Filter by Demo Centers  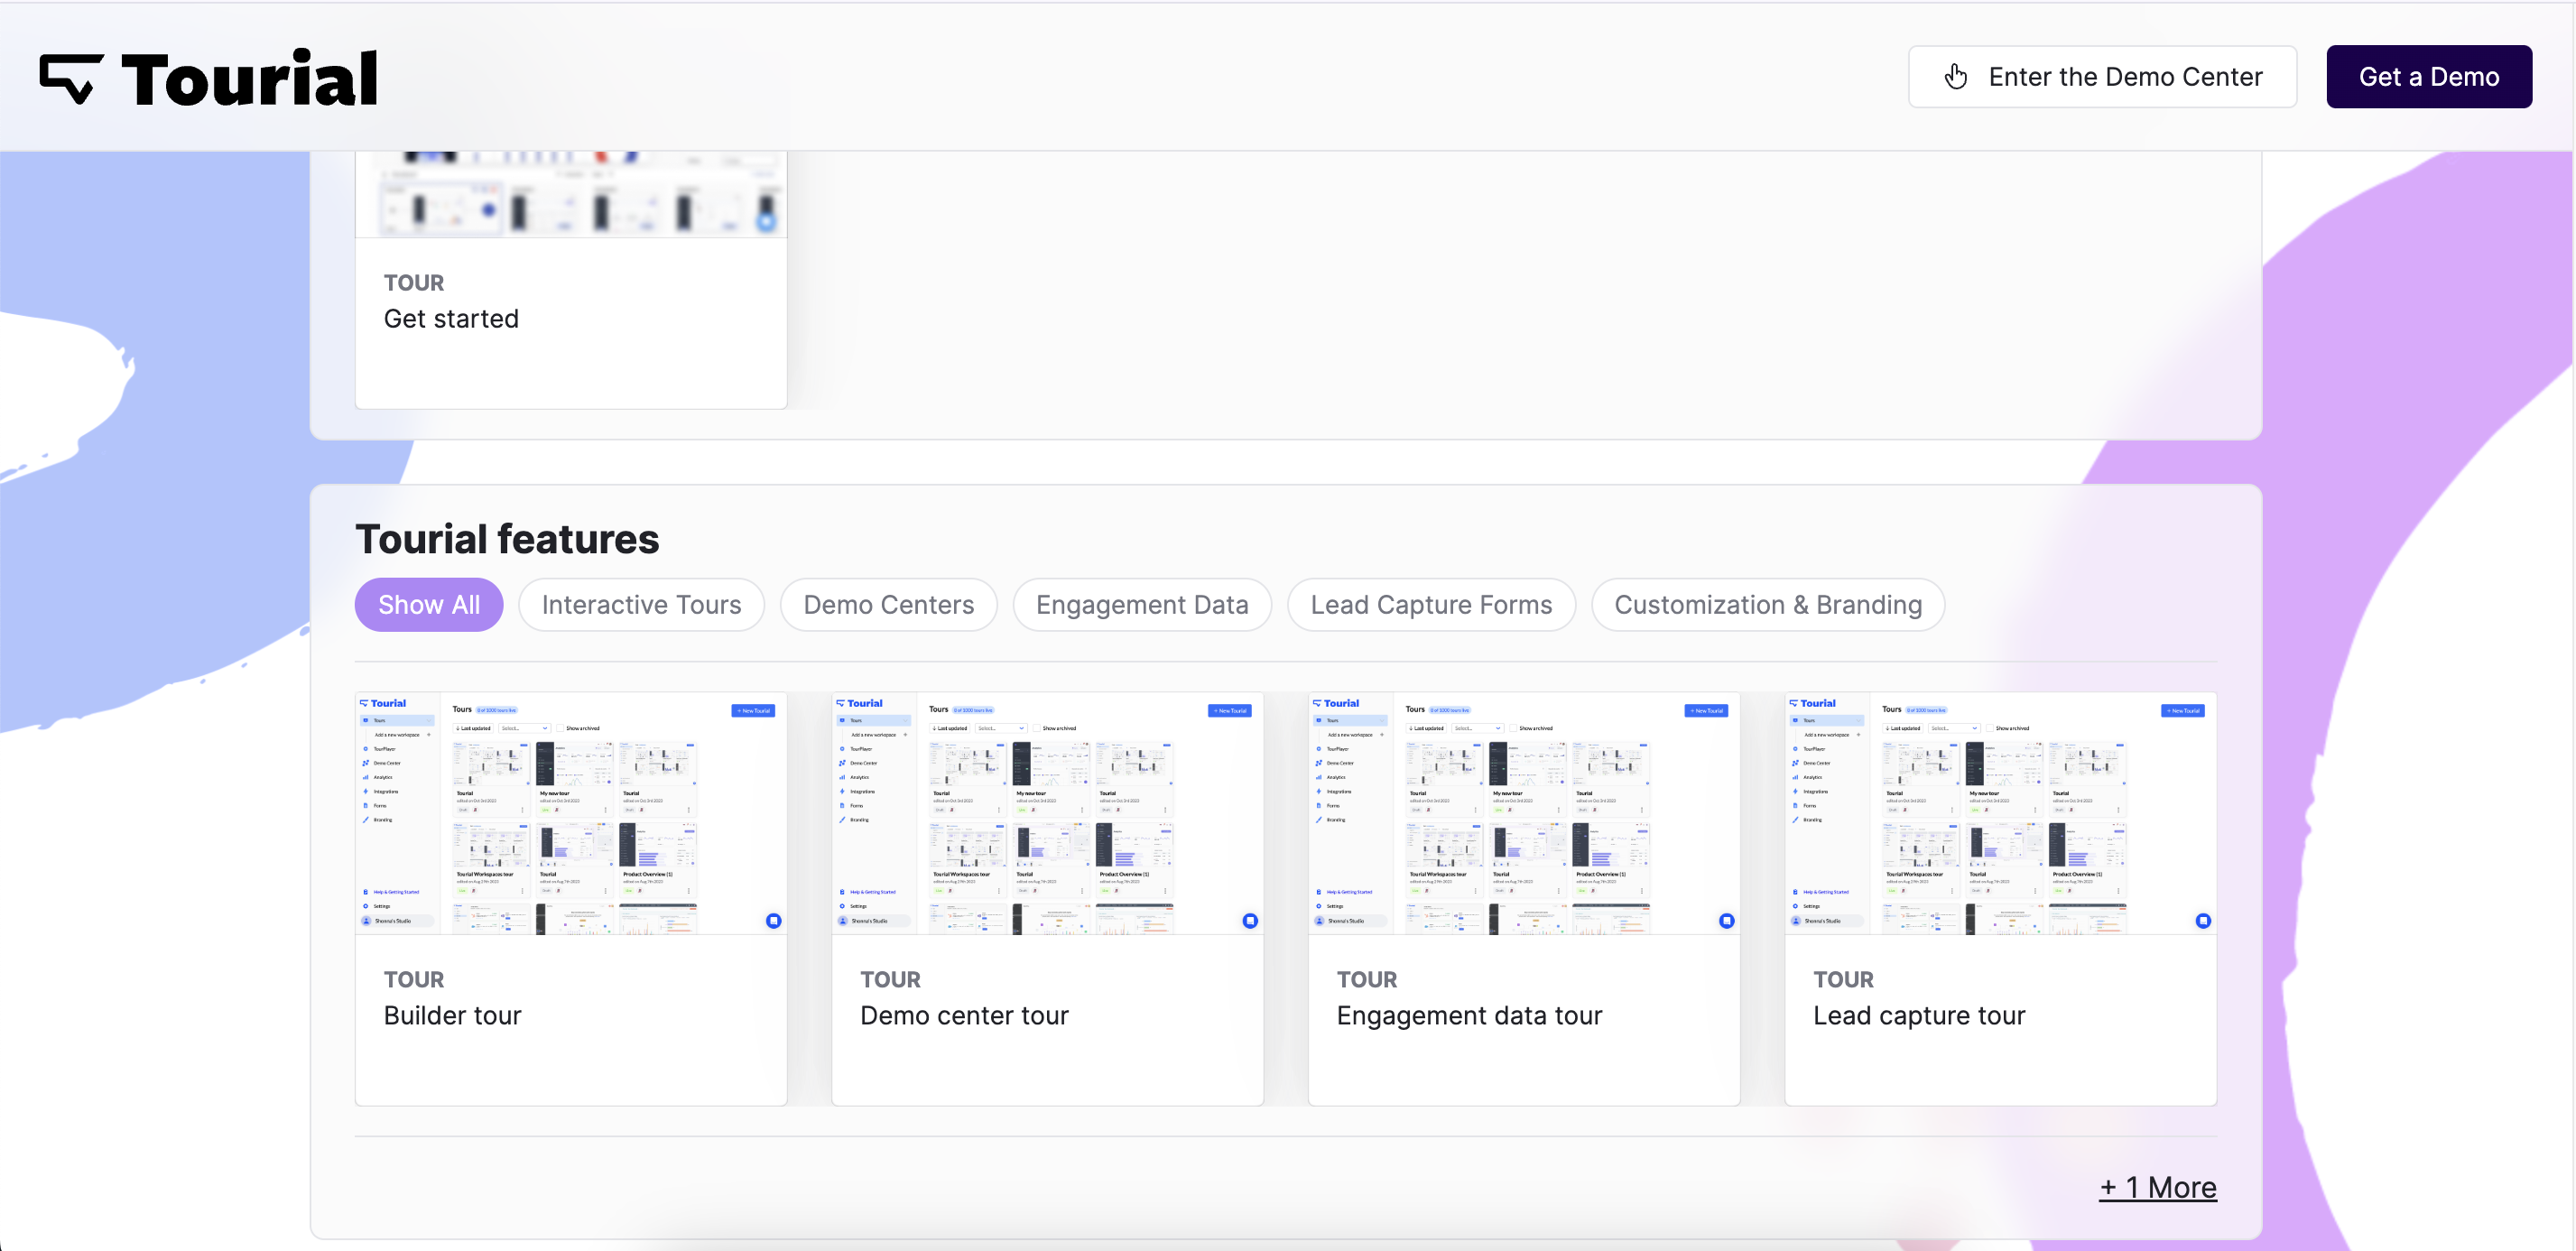[888, 605]
